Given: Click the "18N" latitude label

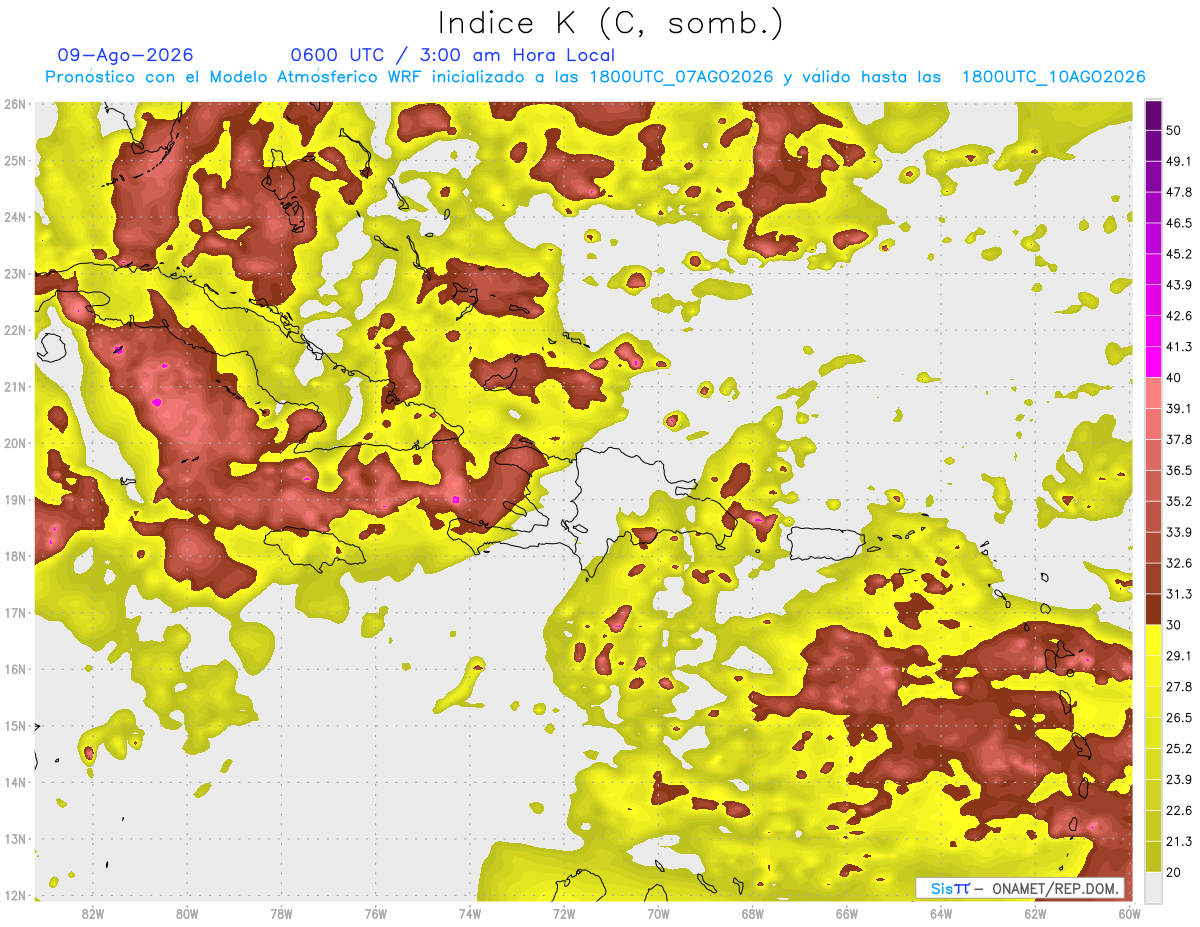Looking at the screenshot, I should (14, 556).
